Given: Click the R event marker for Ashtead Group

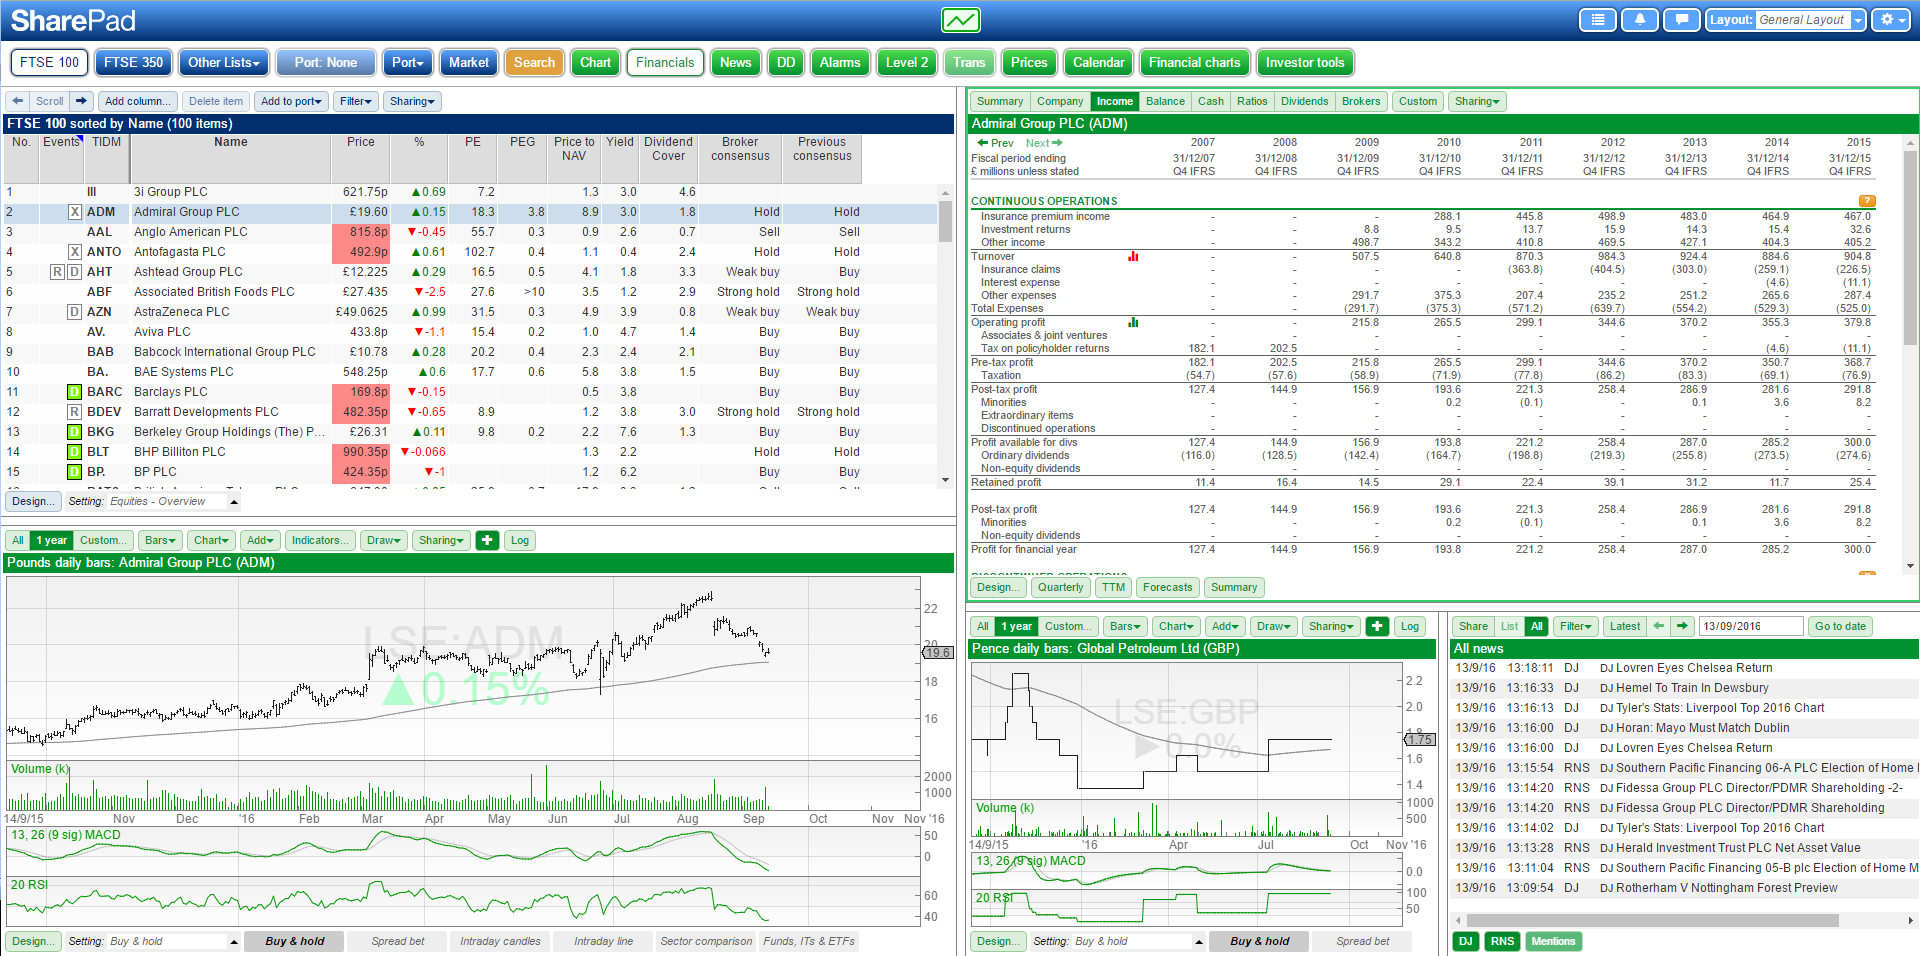Looking at the screenshot, I should pos(58,272).
